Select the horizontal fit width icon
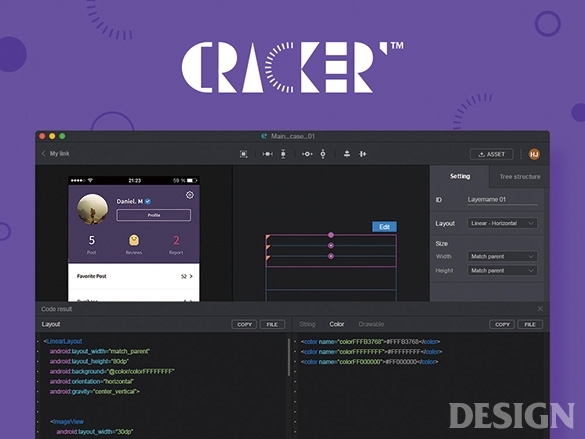Screen dimensions: 585x439 click(x=268, y=154)
